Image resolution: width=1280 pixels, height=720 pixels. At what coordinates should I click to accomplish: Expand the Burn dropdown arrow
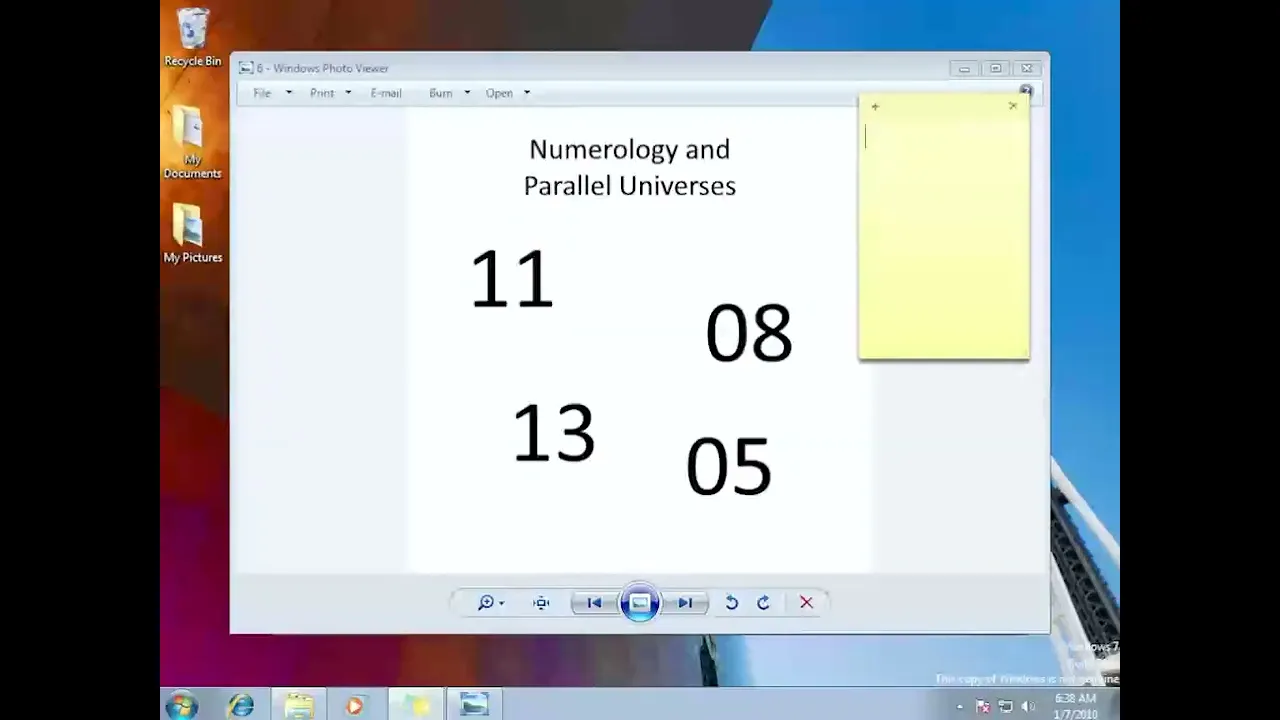click(467, 93)
